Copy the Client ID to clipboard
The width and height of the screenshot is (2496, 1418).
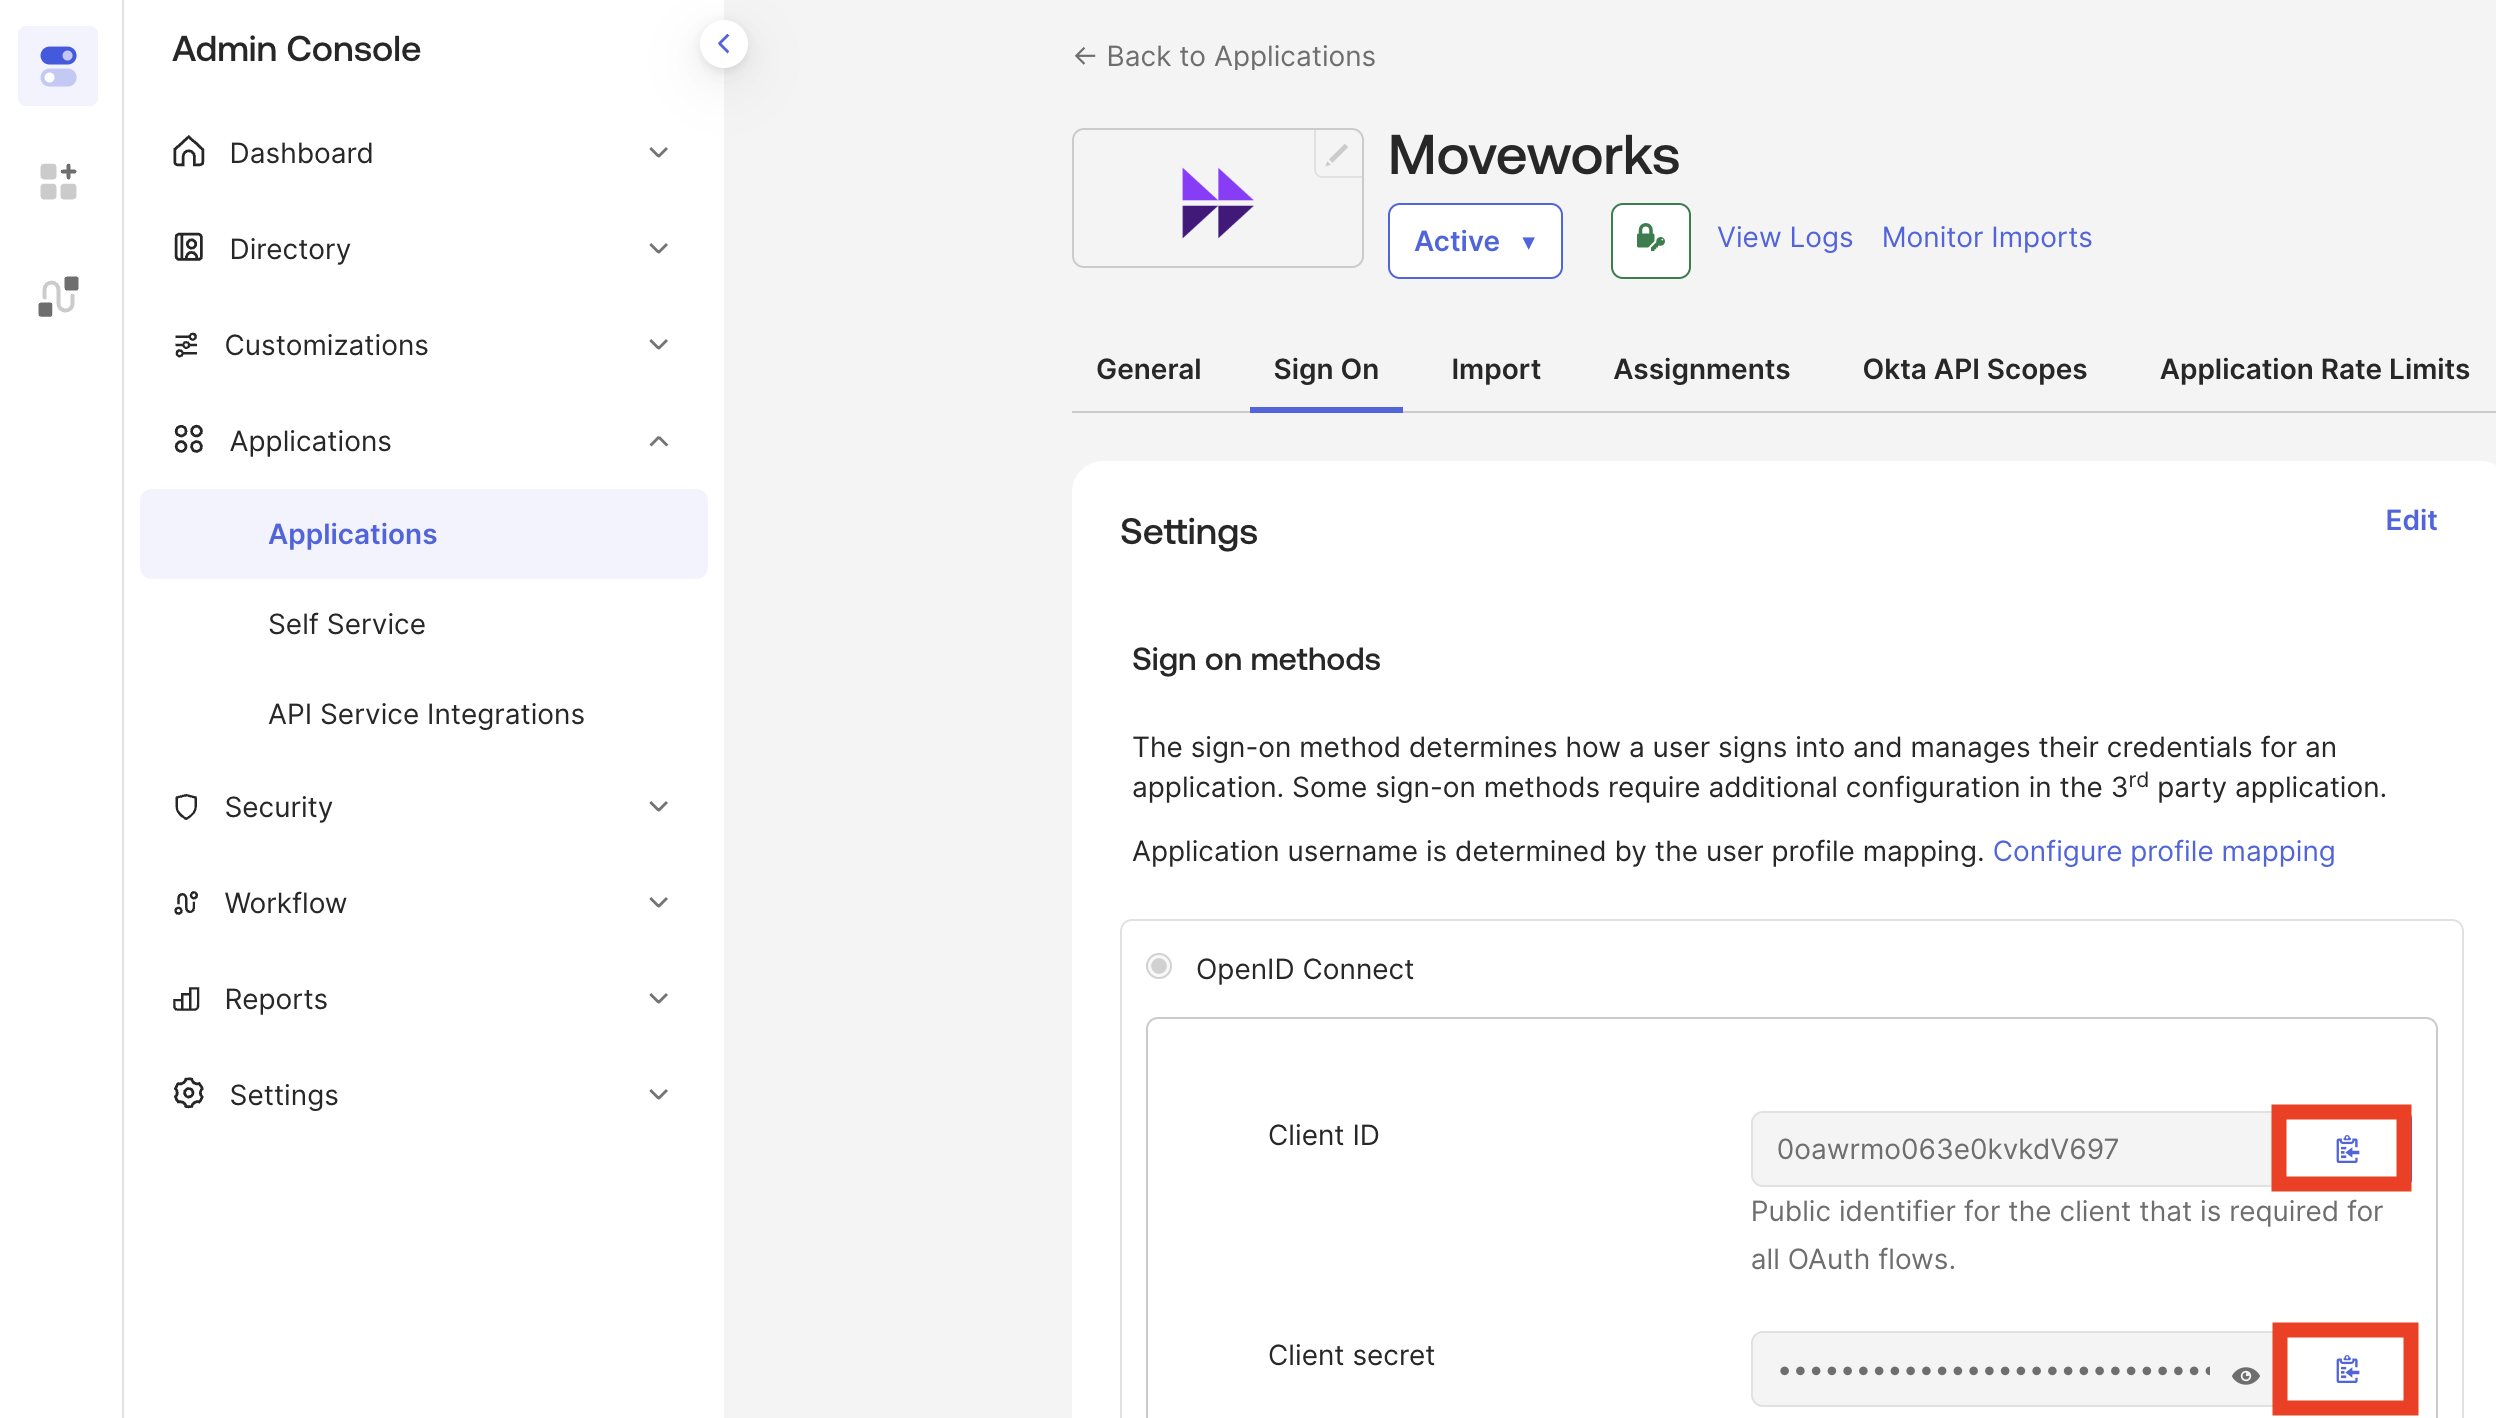pos(2346,1149)
